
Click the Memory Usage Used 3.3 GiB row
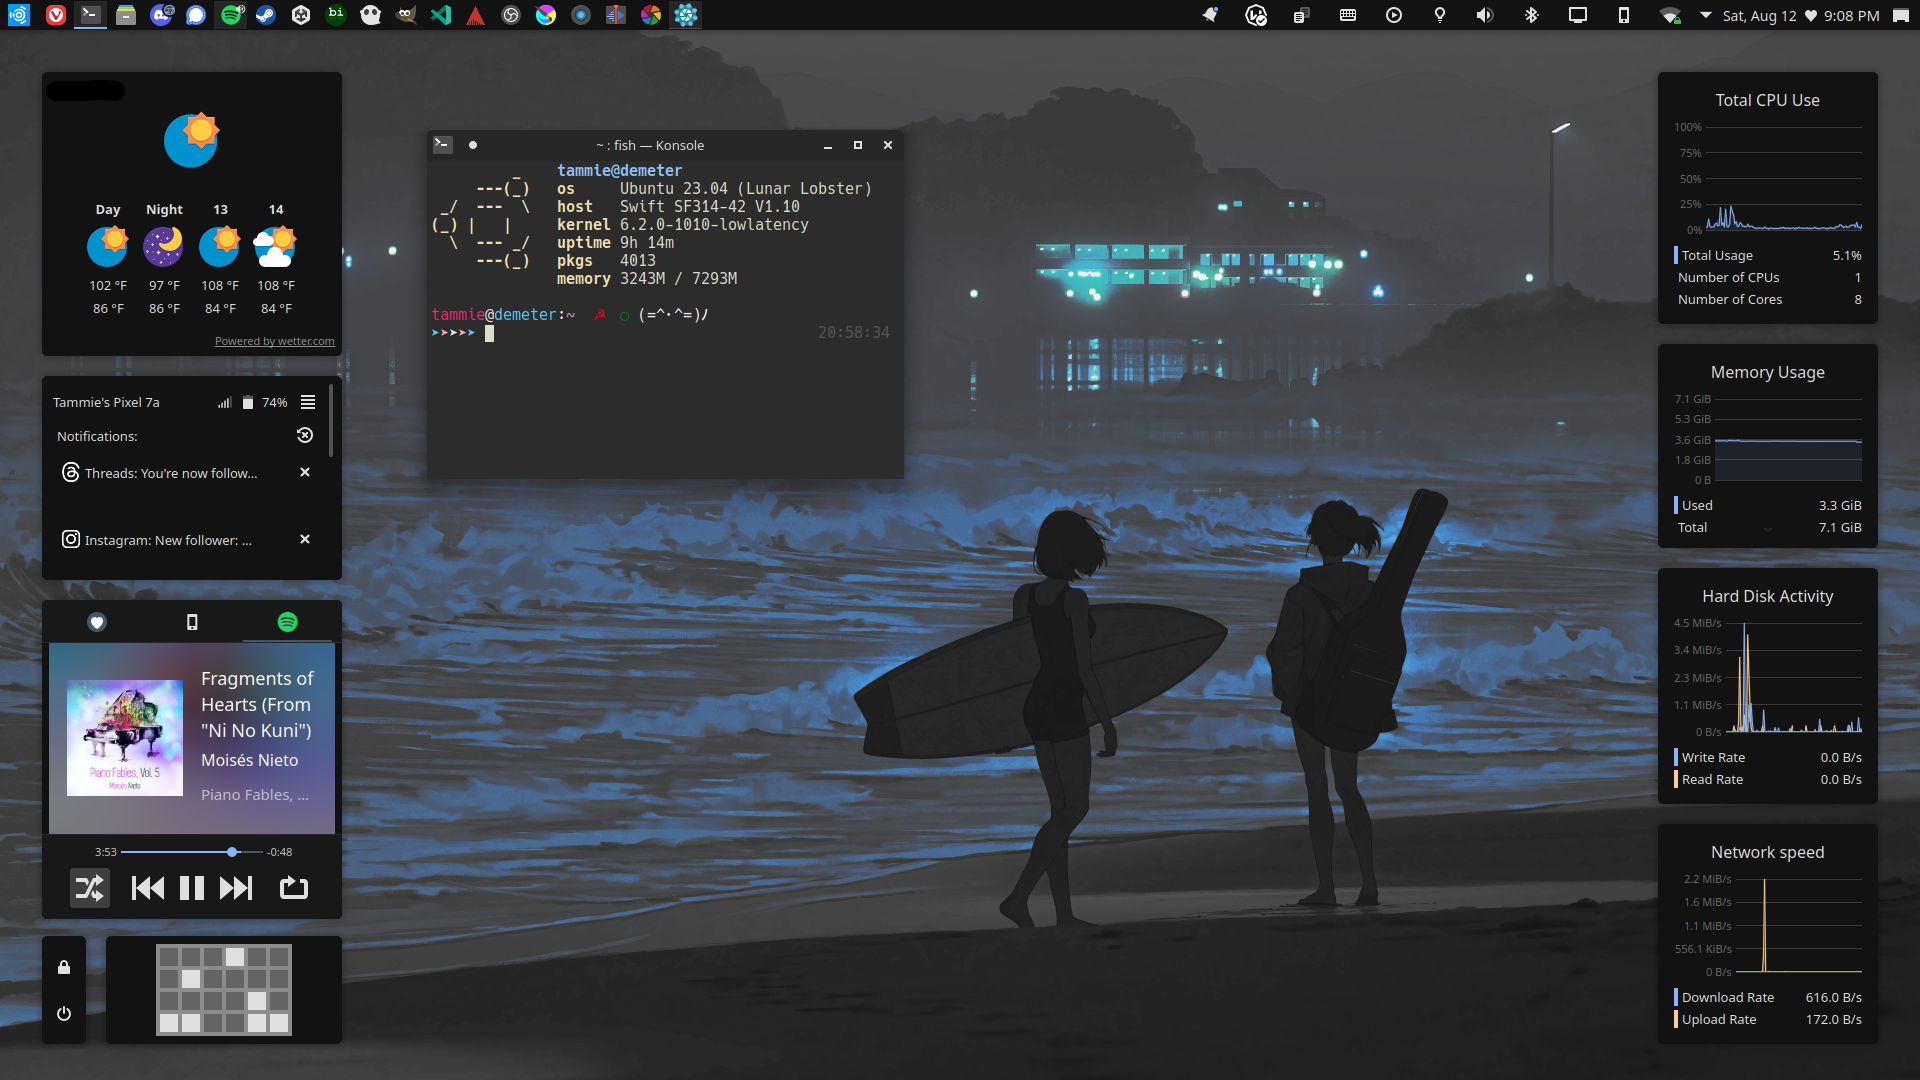(x=1768, y=505)
